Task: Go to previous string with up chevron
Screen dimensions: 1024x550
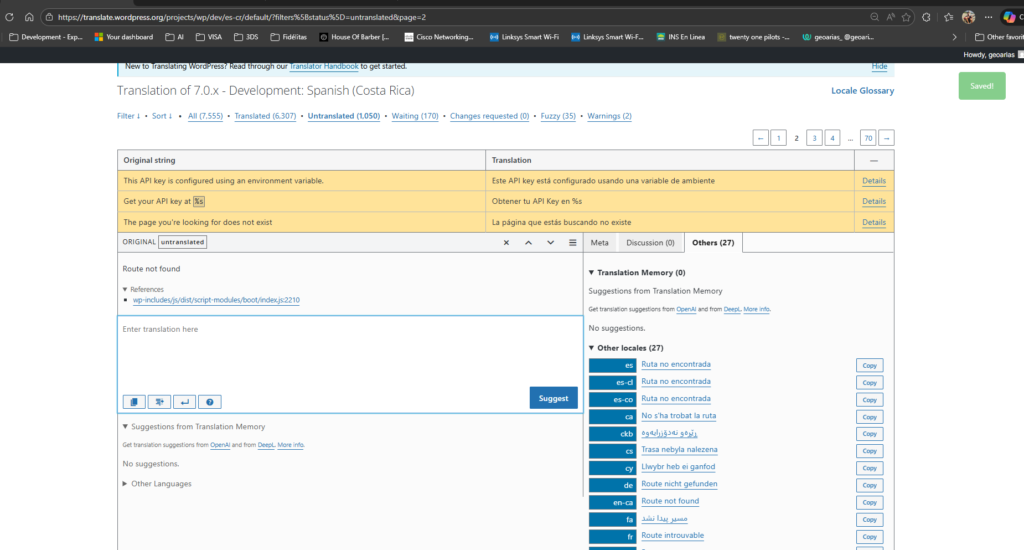Action: tap(528, 243)
